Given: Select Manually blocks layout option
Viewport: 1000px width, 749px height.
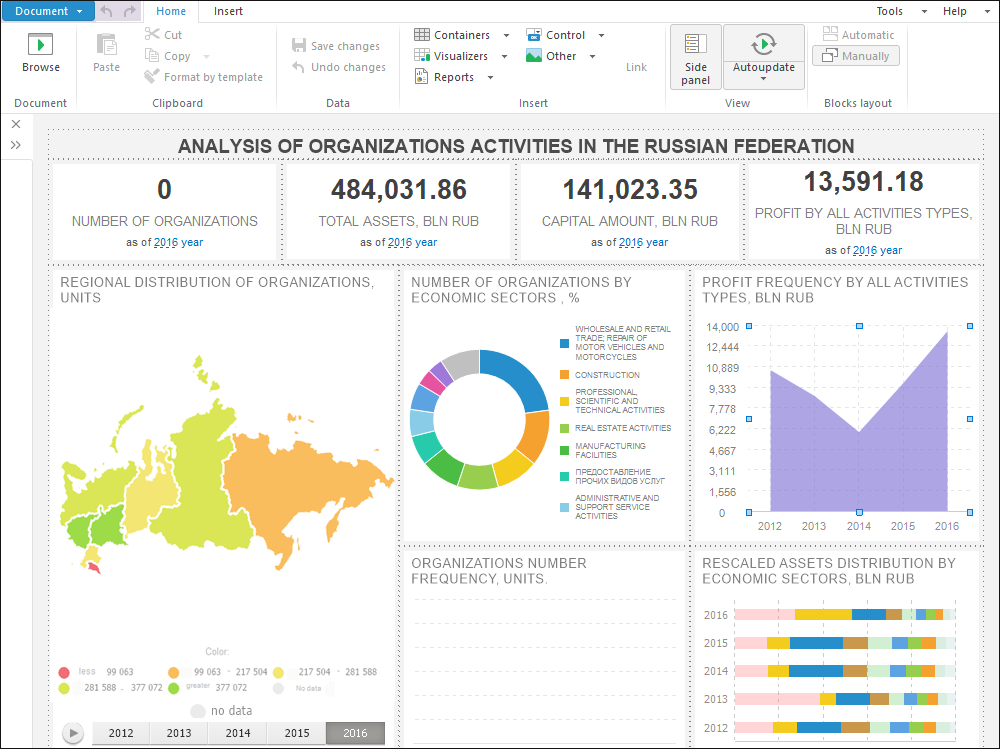Looking at the screenshot, I should click(x=856, y=56).
